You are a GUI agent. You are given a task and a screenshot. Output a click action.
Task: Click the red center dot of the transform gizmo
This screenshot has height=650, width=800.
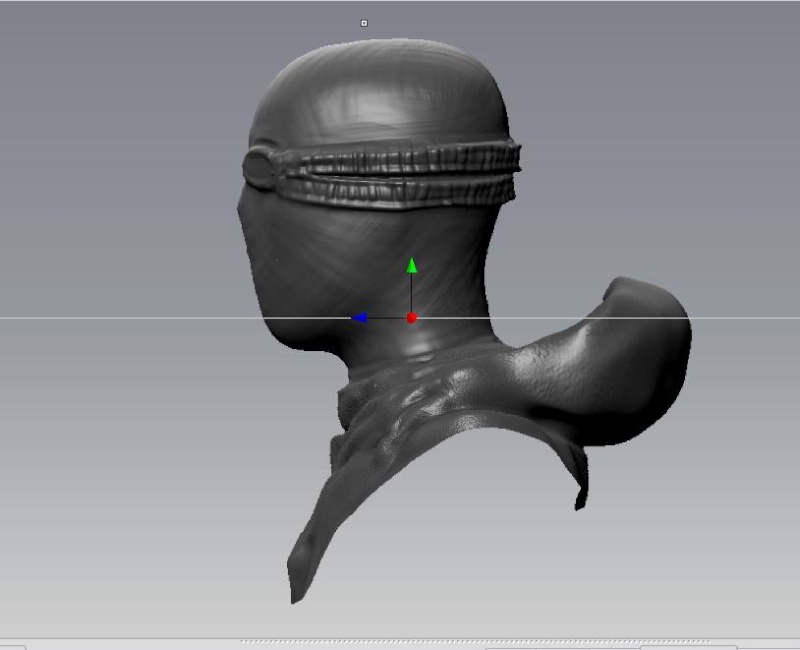(x=412, y=318)
